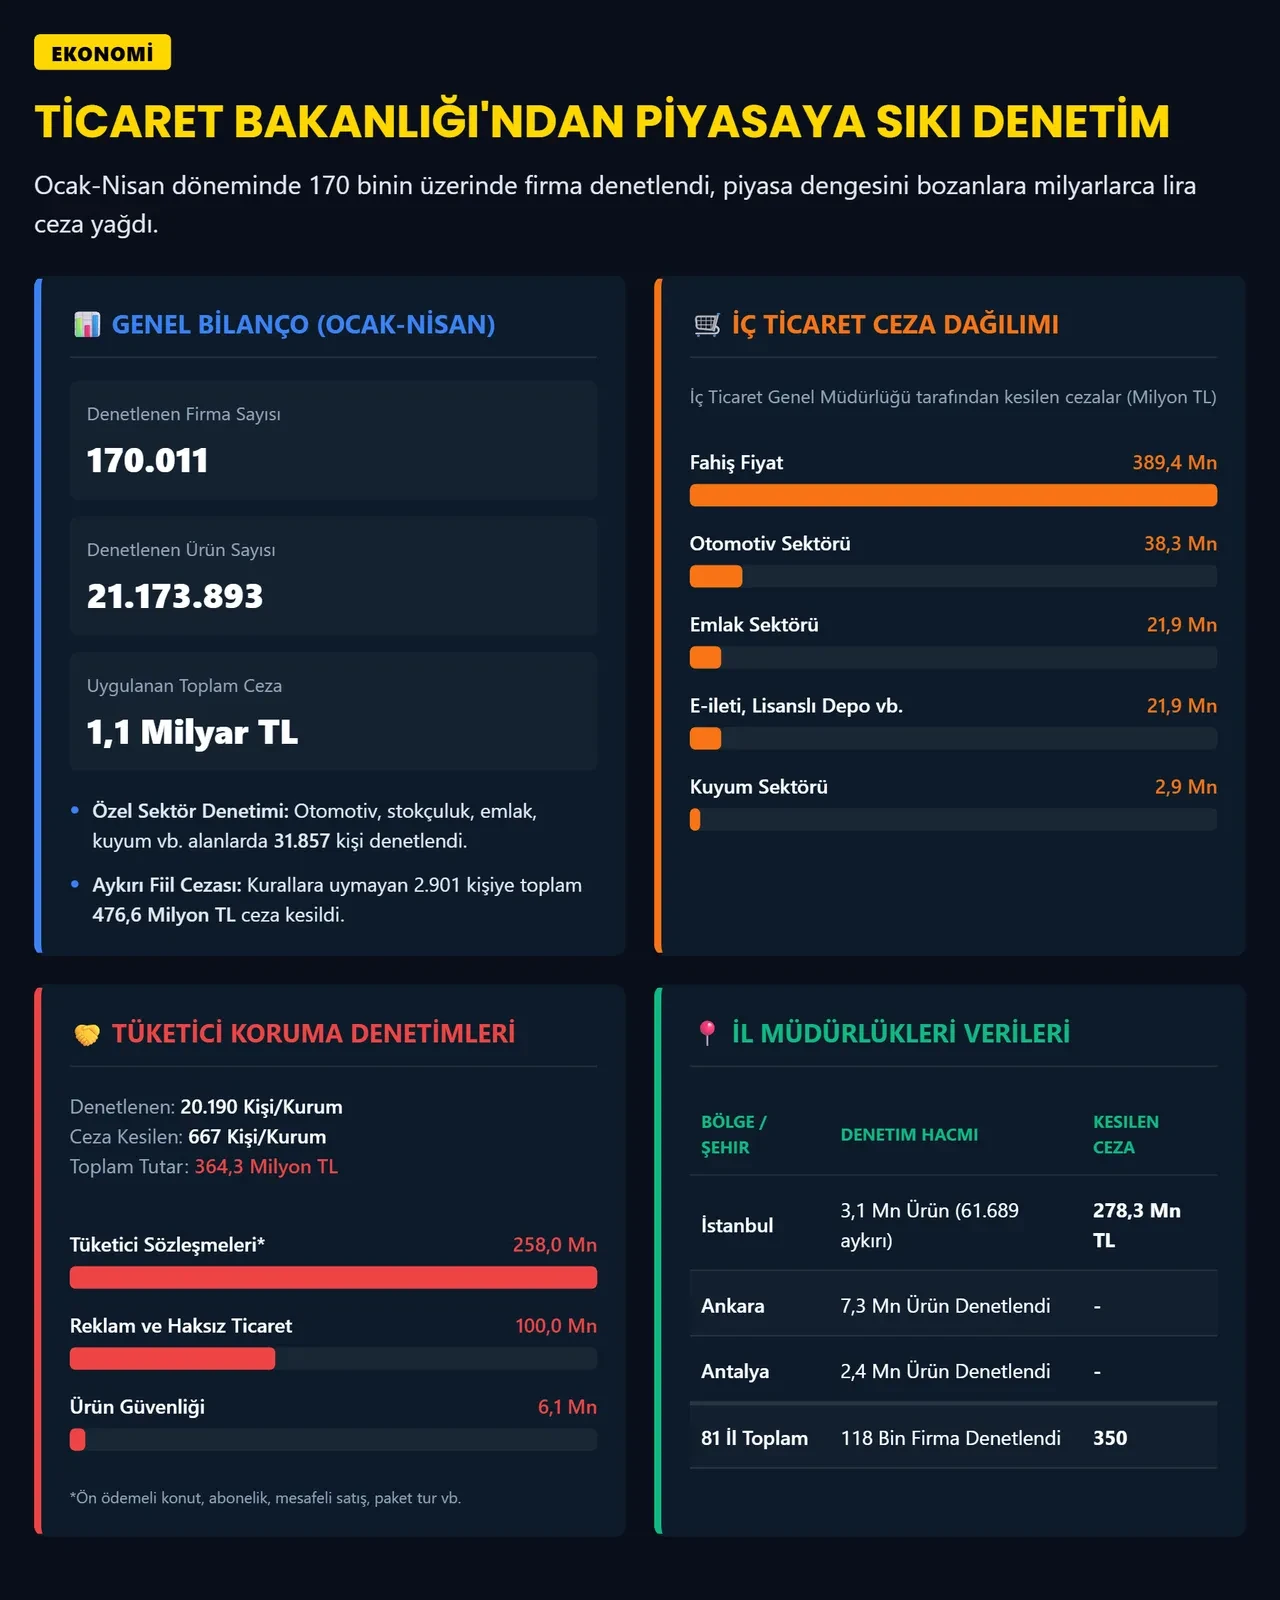Click the Kesilen Ceza column header
Image resolution: width=1280 pixels, height=1600 pixels.
pyautogui.click(x=1125, y=1135)
